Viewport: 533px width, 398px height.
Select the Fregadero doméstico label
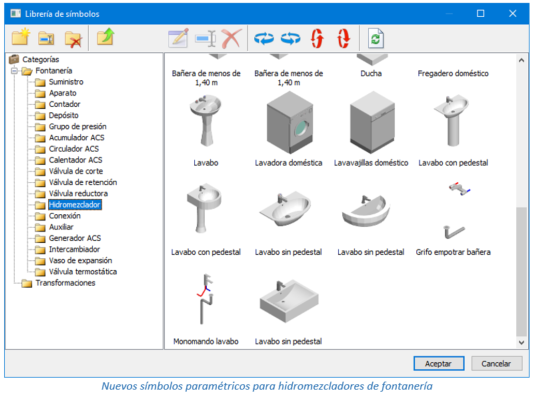pos(453,73)
